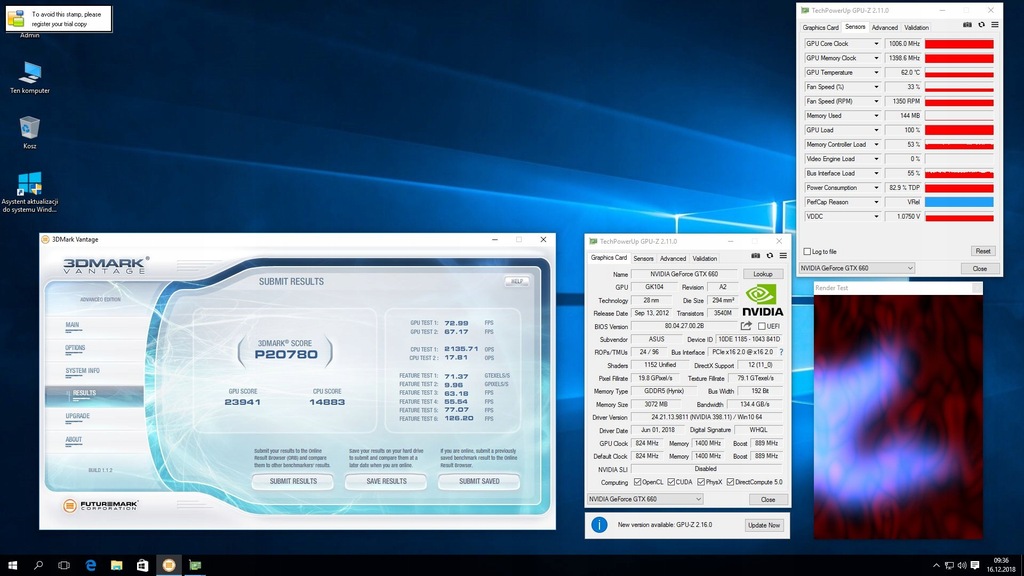The height and width of the screenshot is (576, 1024).
Task: Switch to Validation tab in Sensors window
Action: point(916,27)
